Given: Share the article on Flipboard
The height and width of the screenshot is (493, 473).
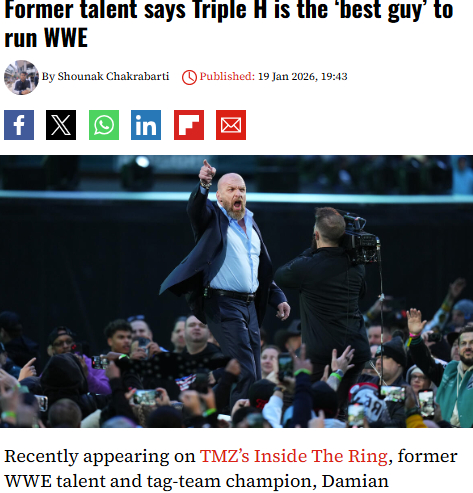Looking at the screenshot, I should (x=189, y=125).
